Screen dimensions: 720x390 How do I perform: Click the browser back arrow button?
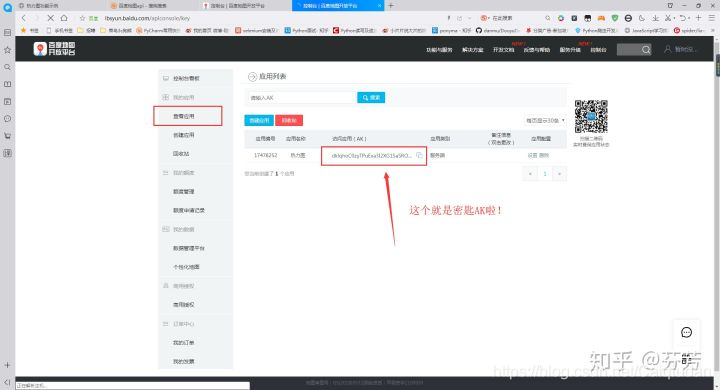(x=24, y=18)
